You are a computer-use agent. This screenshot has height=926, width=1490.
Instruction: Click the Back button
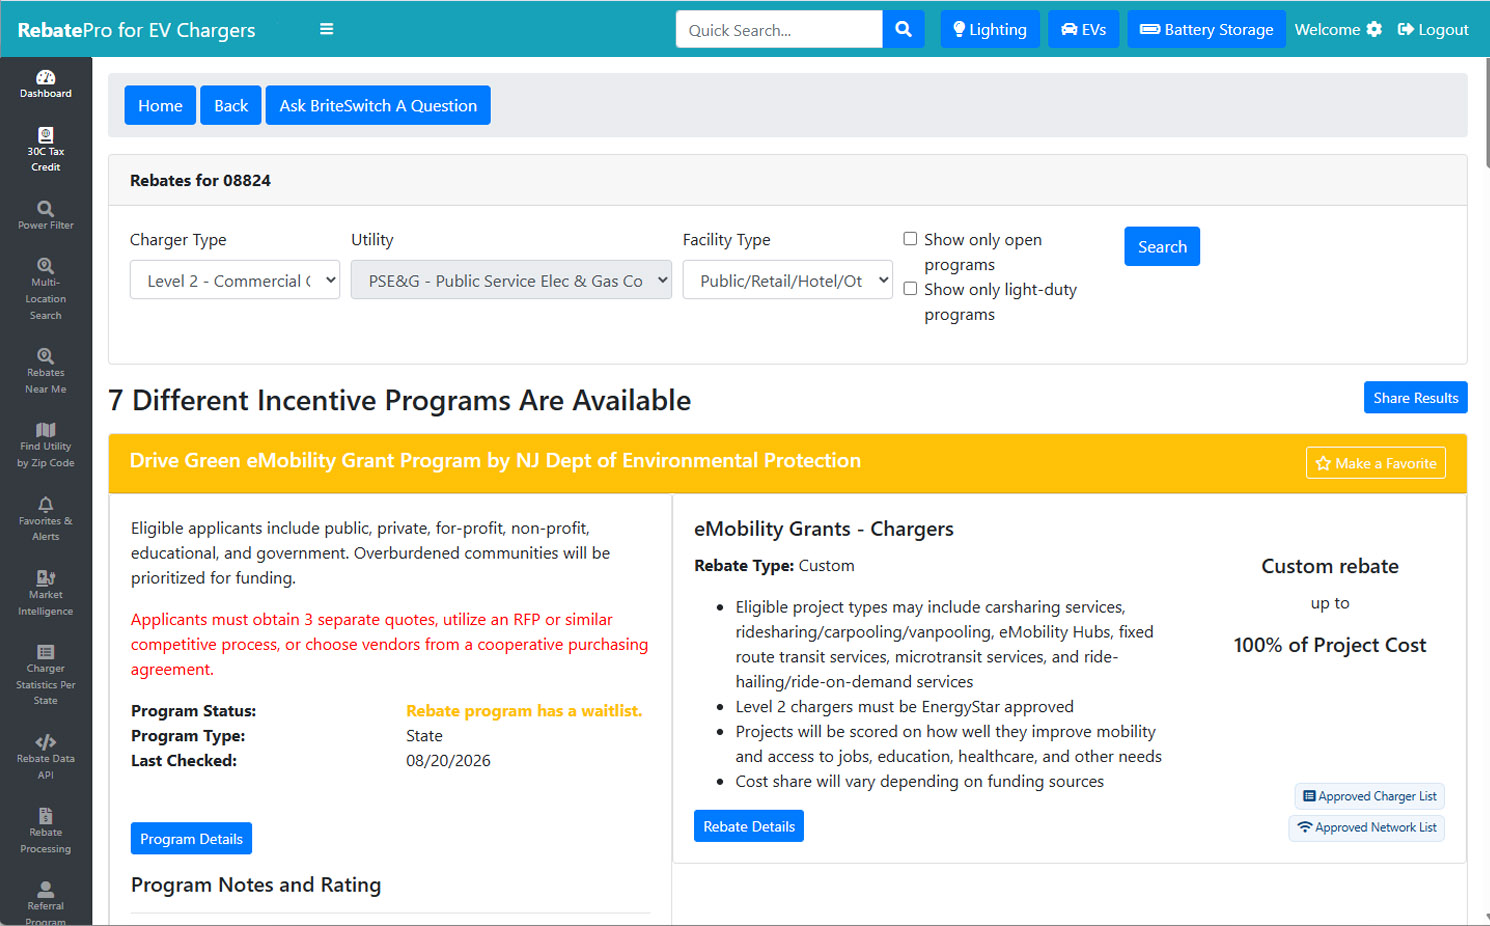(231, 105)
